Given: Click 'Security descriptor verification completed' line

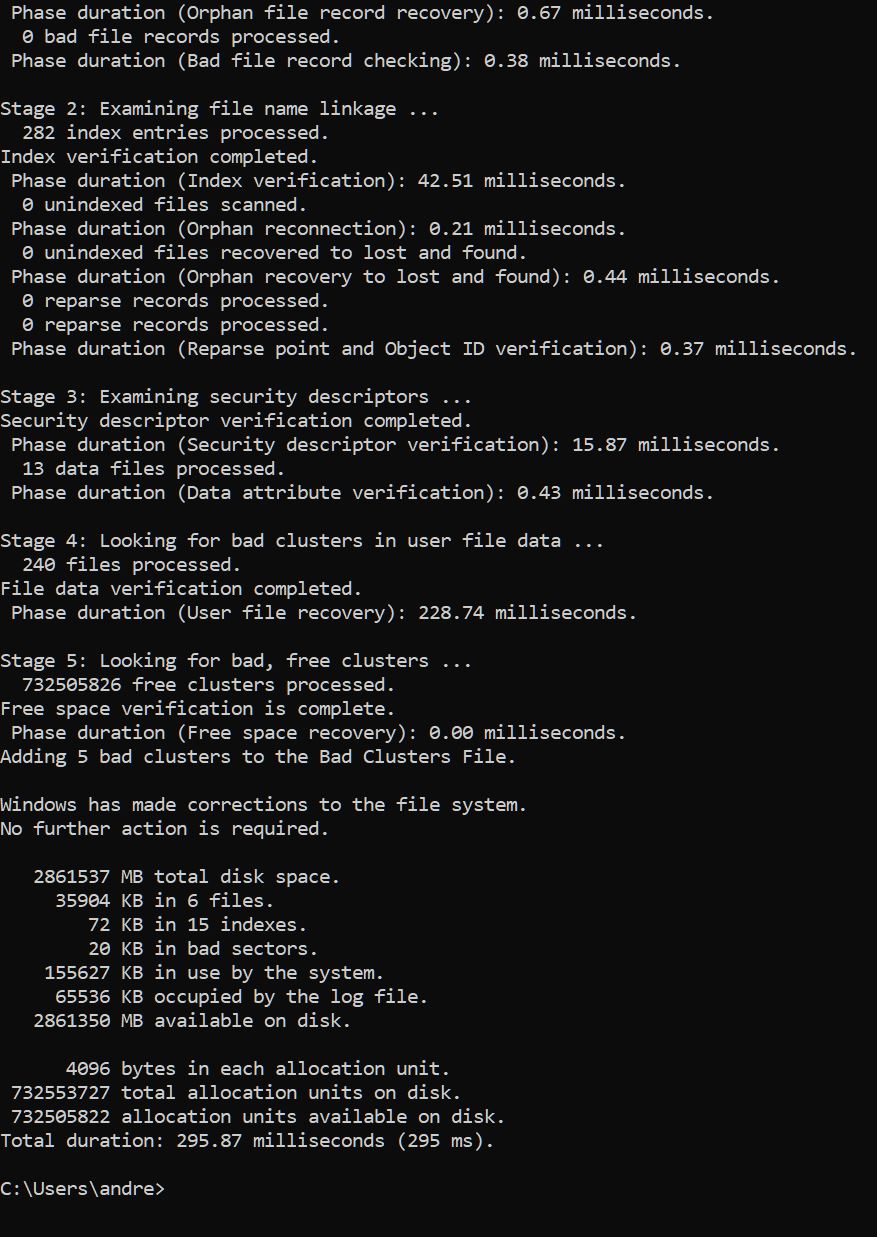Looking at the screenshot, I should pos(236,421).
